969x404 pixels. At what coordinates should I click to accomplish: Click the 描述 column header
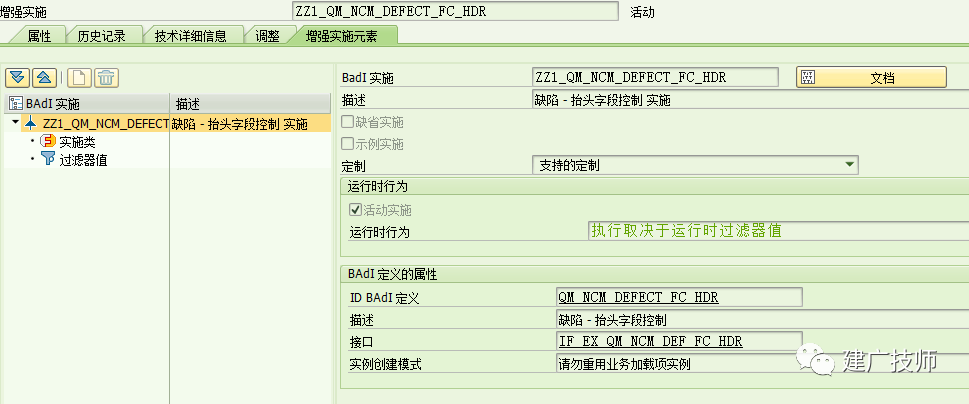pyautogui.click(x=250, y=103)
